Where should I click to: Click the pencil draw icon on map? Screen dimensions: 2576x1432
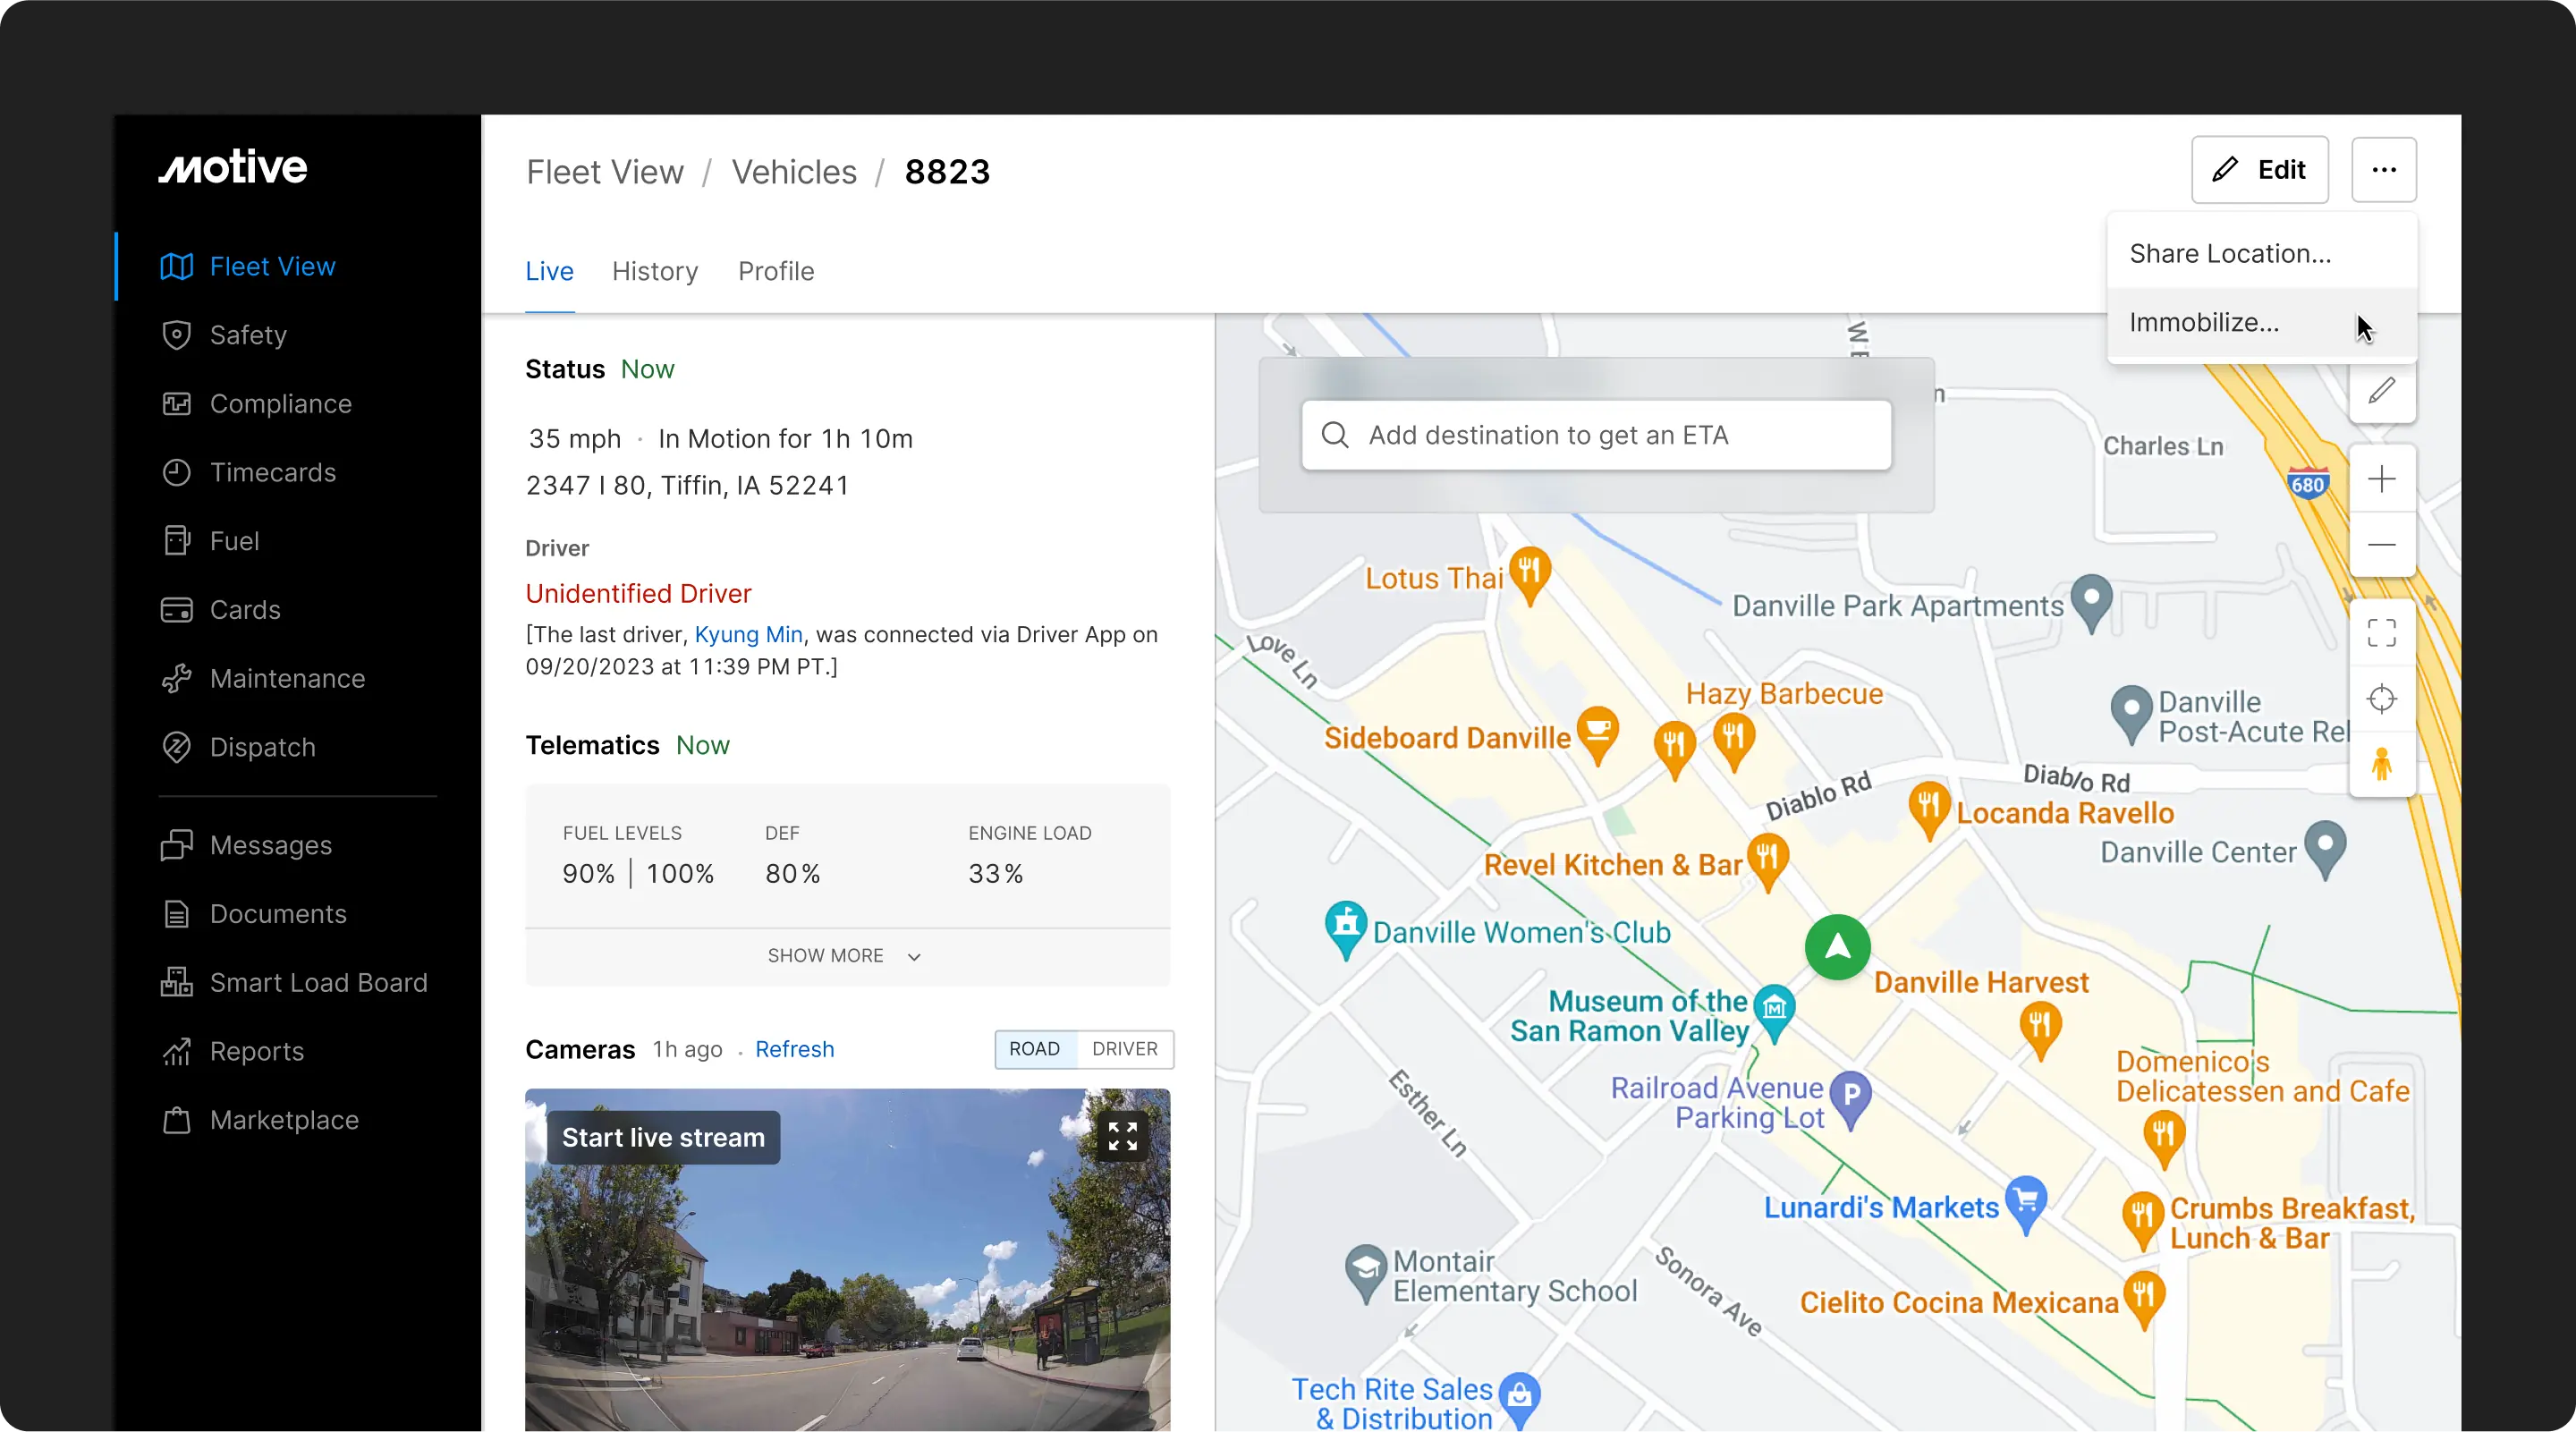click(x=2381, y=391)
